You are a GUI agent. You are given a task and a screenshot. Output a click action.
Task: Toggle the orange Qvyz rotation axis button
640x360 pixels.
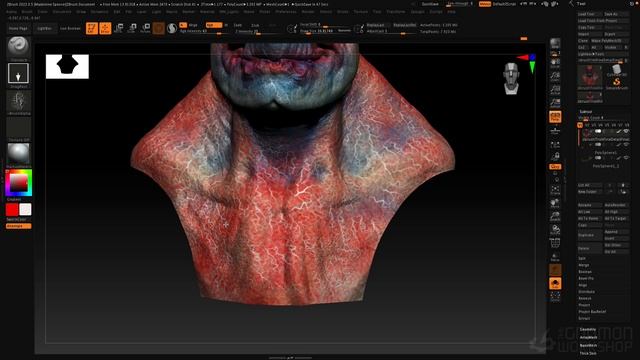pyautogui.click(x=555, y=167)
